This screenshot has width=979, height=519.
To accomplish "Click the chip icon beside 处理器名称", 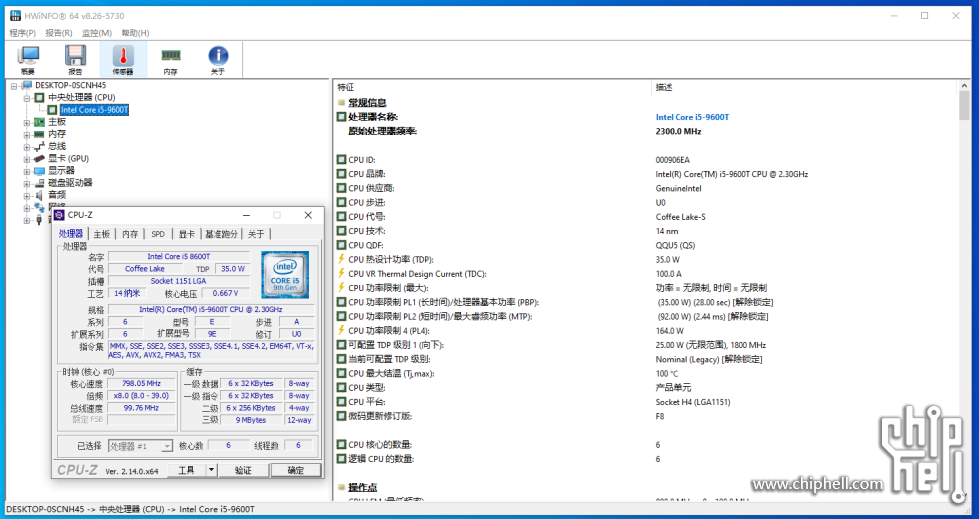I will click(x=342, y=117).
